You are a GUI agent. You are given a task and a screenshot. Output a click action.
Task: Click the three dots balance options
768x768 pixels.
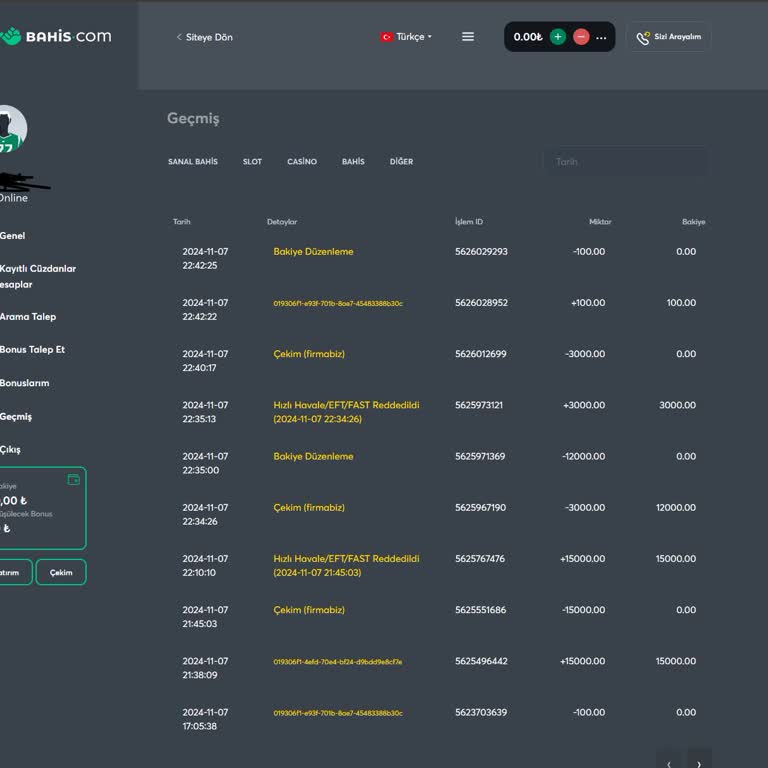point(601,37)
